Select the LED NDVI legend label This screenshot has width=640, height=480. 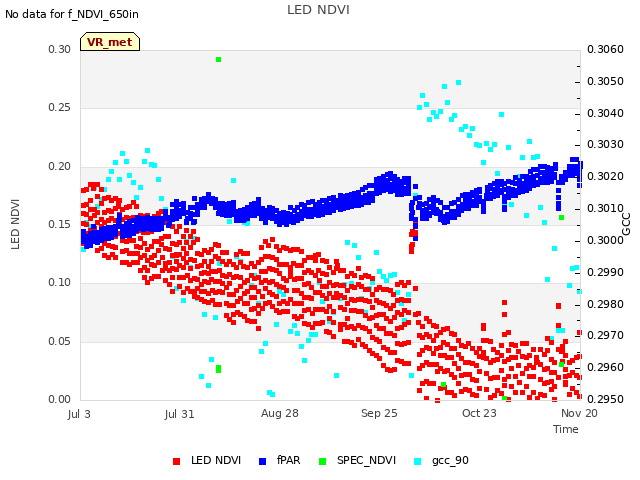[216, 460]
